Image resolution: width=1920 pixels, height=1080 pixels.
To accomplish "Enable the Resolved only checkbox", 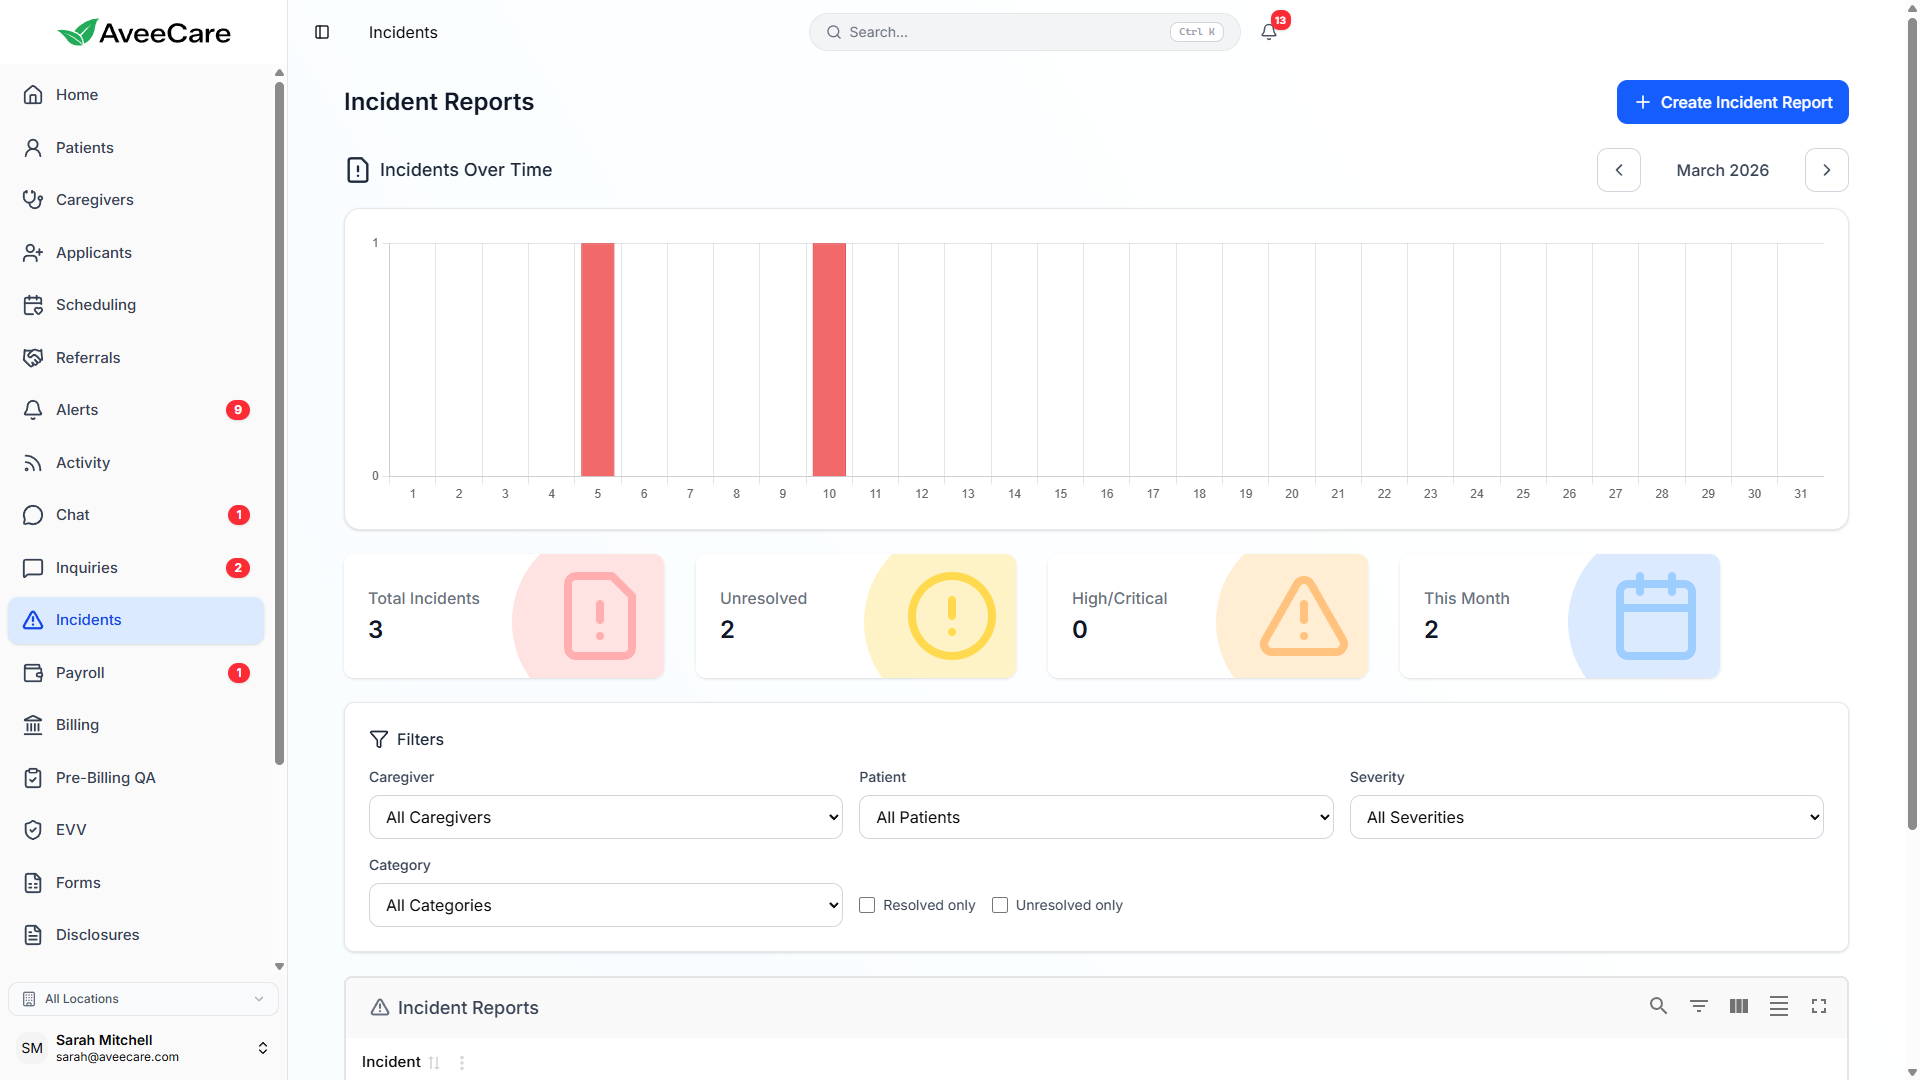I will [x=868, y=905].
